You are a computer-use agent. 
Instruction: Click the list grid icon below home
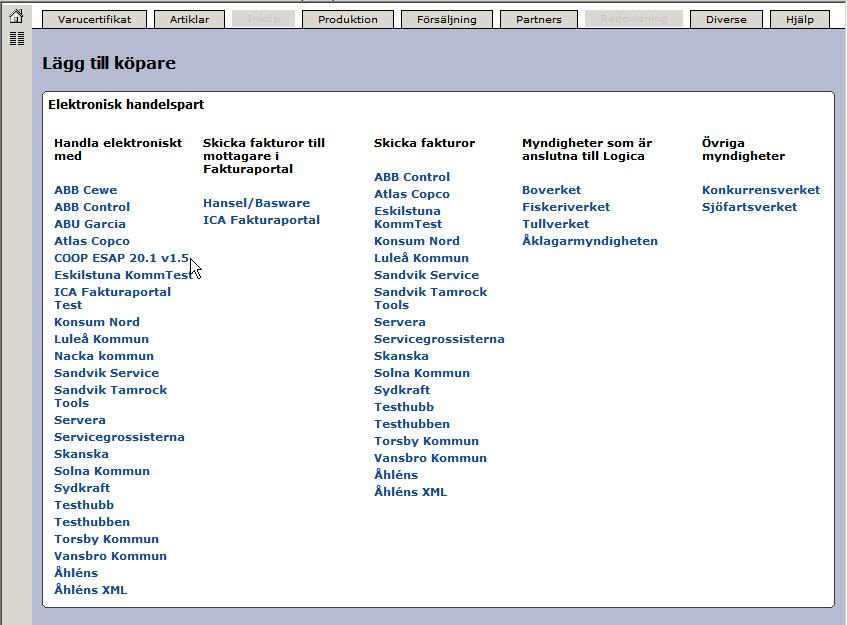[x=17, y=38]
